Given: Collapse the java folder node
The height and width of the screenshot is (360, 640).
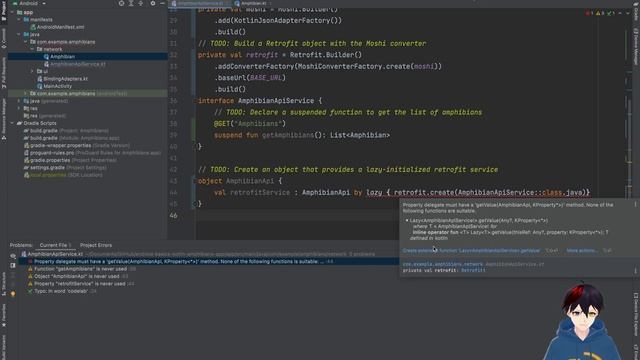Looking at the screenshot, I should point(19,35).
